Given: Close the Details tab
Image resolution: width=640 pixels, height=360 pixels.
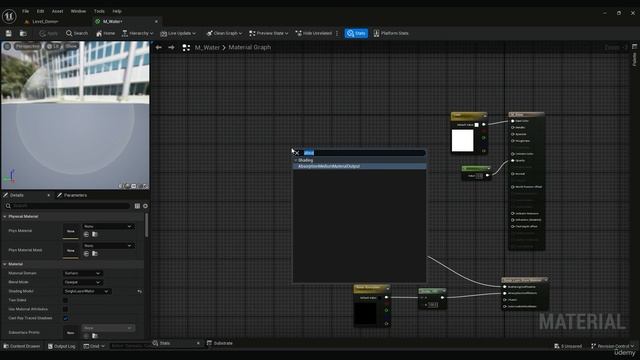Looking at the screenshot, I should [x=49, y=196].
